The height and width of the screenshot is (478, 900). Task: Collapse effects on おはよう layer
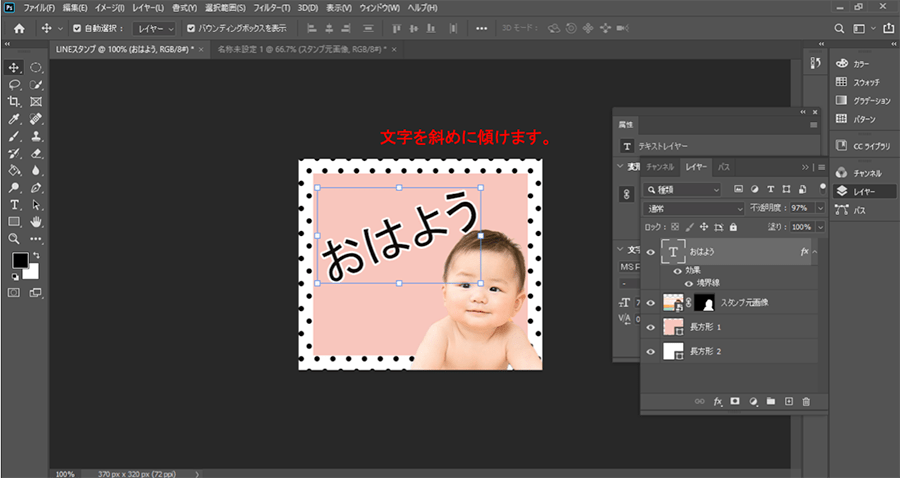[817, 252]
